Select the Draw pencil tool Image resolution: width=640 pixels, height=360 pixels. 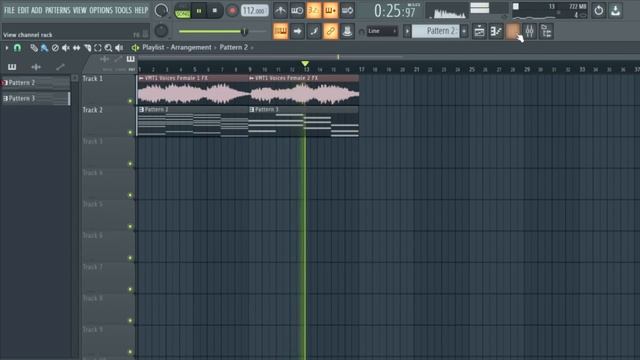(x=34, y=48)
